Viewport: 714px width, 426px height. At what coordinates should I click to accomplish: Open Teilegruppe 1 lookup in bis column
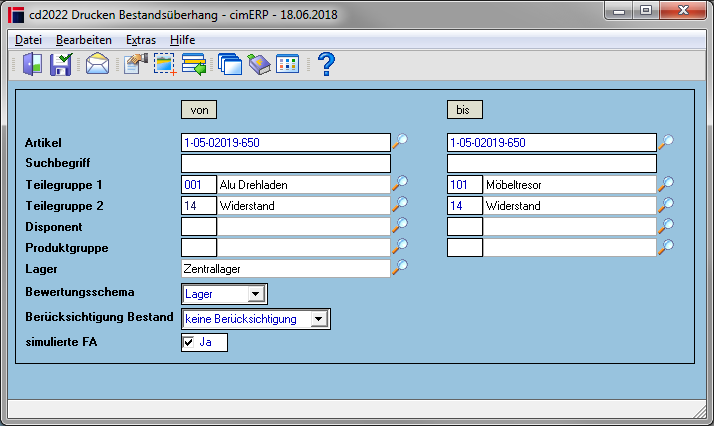pos(666,183)
